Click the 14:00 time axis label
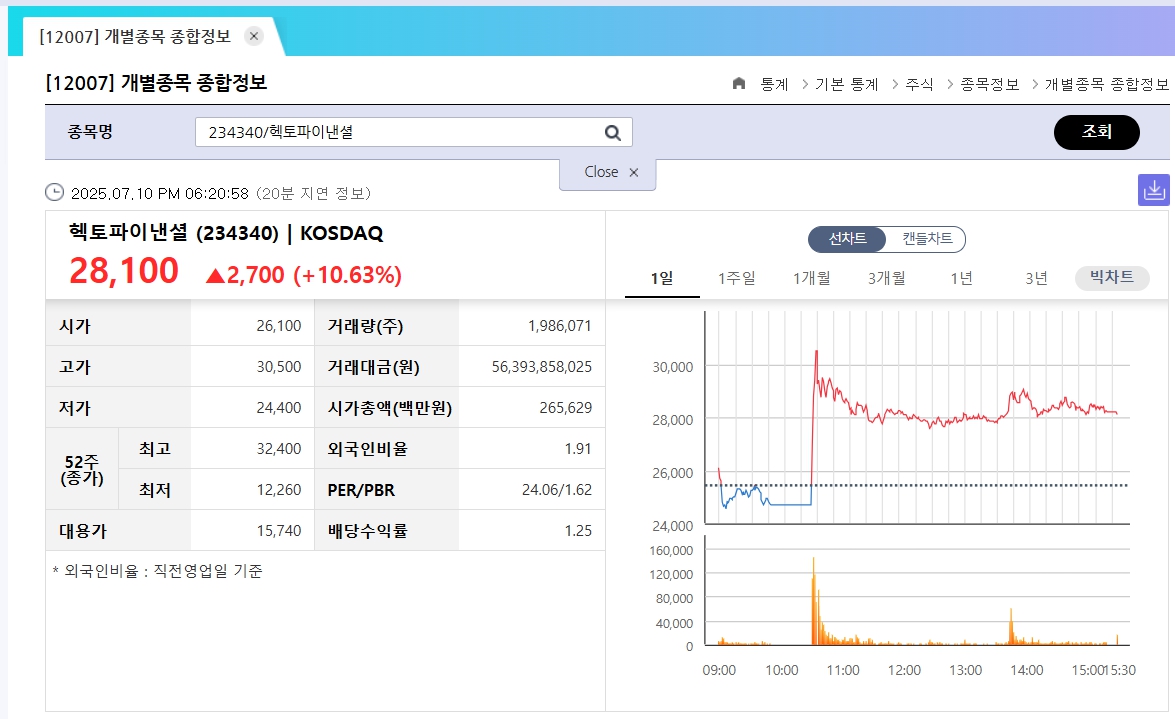The width and height of the screenshot is (1175, 719). pyautogui.click(x=1027, y=670)
